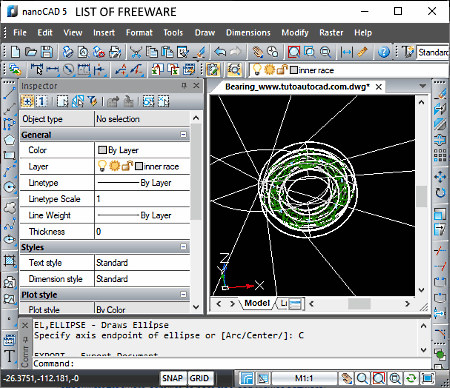Select the Polygon tool in left toolbar
This screenshot has width=450, height=388.
click(x=10, y=139)
